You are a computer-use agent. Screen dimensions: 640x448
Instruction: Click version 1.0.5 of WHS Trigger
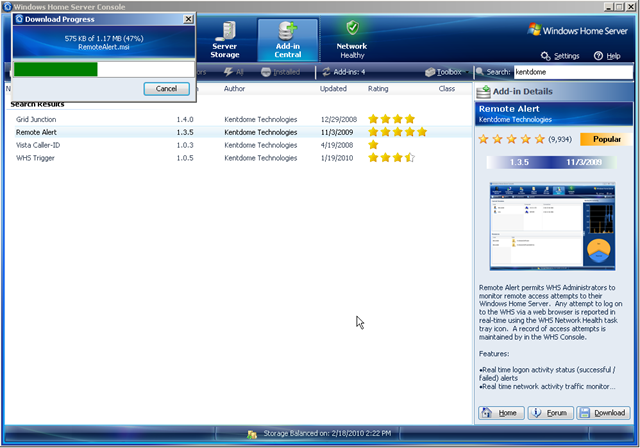point(185,158)
